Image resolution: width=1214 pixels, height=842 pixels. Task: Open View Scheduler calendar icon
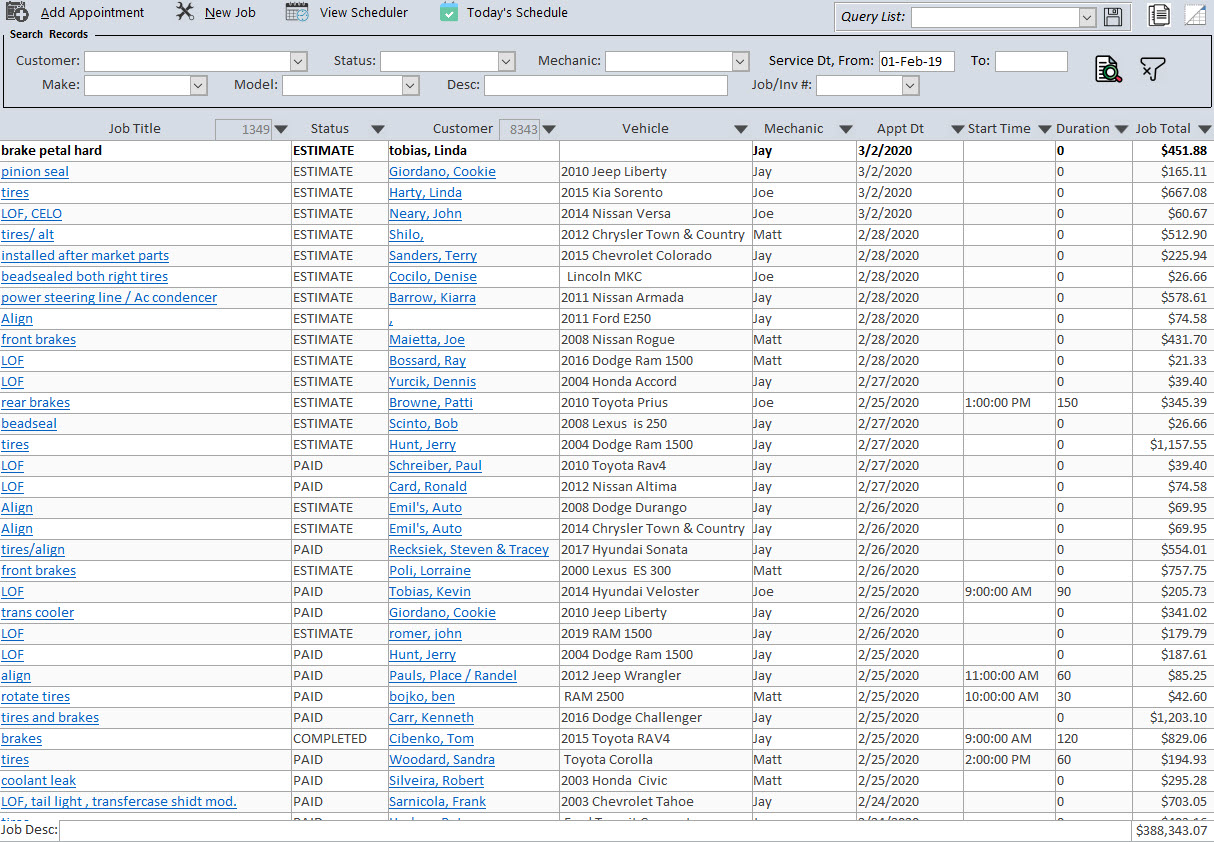tap(297, 13)
